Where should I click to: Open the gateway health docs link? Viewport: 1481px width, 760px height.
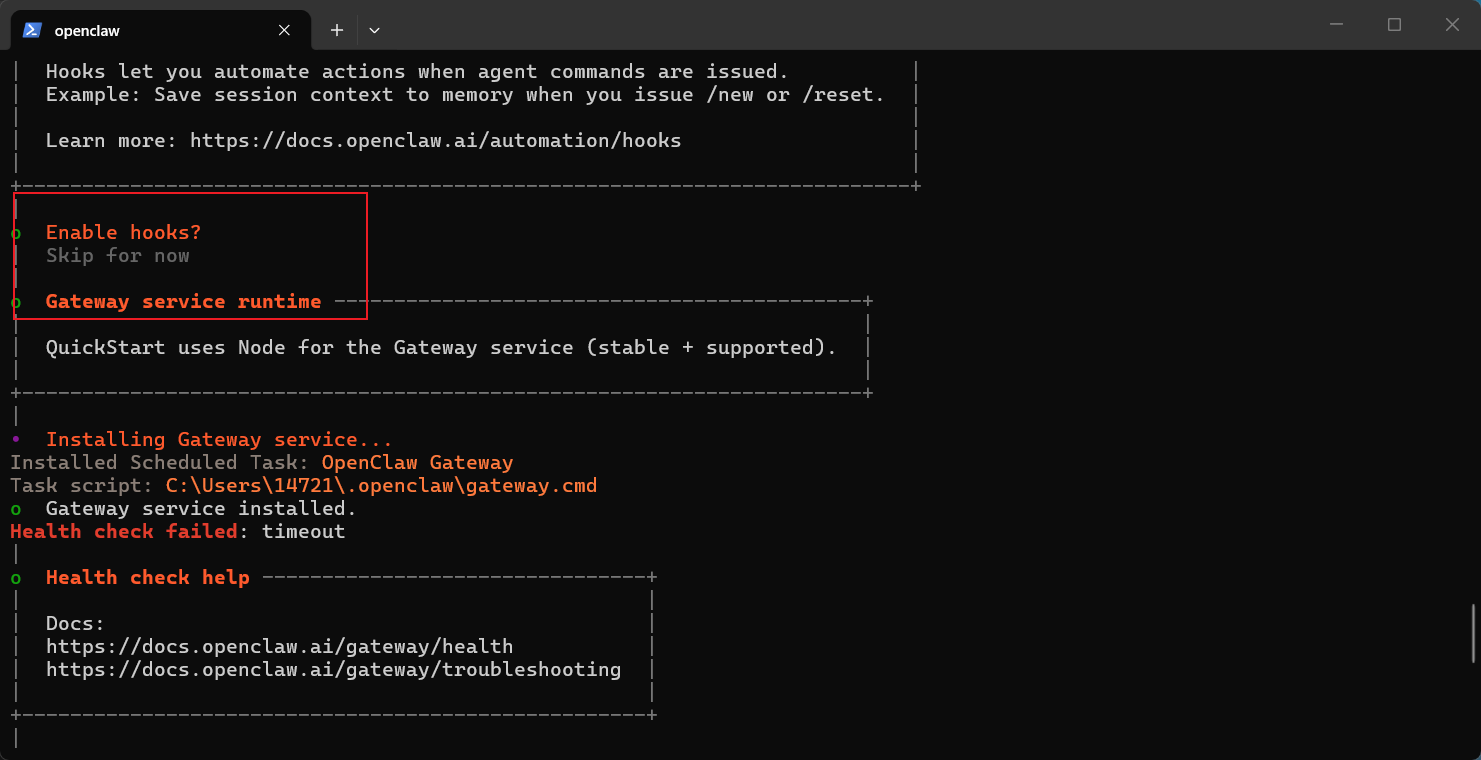279,646
